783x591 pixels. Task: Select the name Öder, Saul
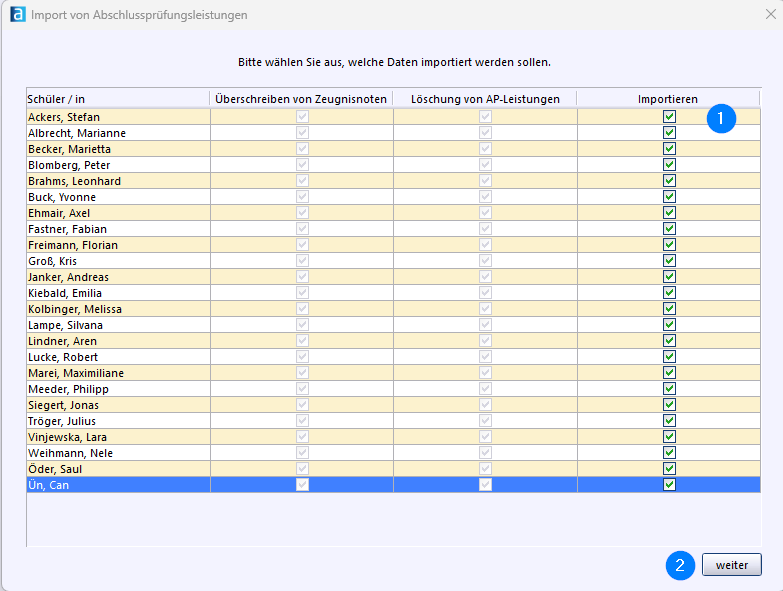(x=55, y=469)
